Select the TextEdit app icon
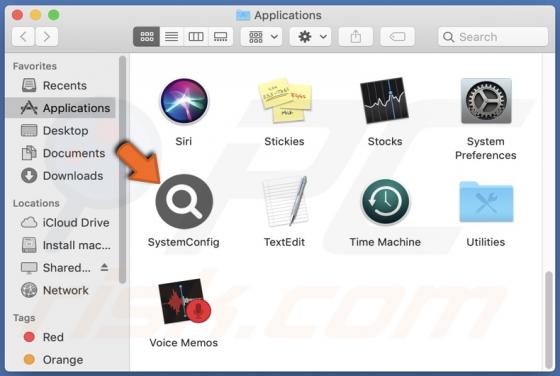Screen dimensions: 560x376 point(285,201)
